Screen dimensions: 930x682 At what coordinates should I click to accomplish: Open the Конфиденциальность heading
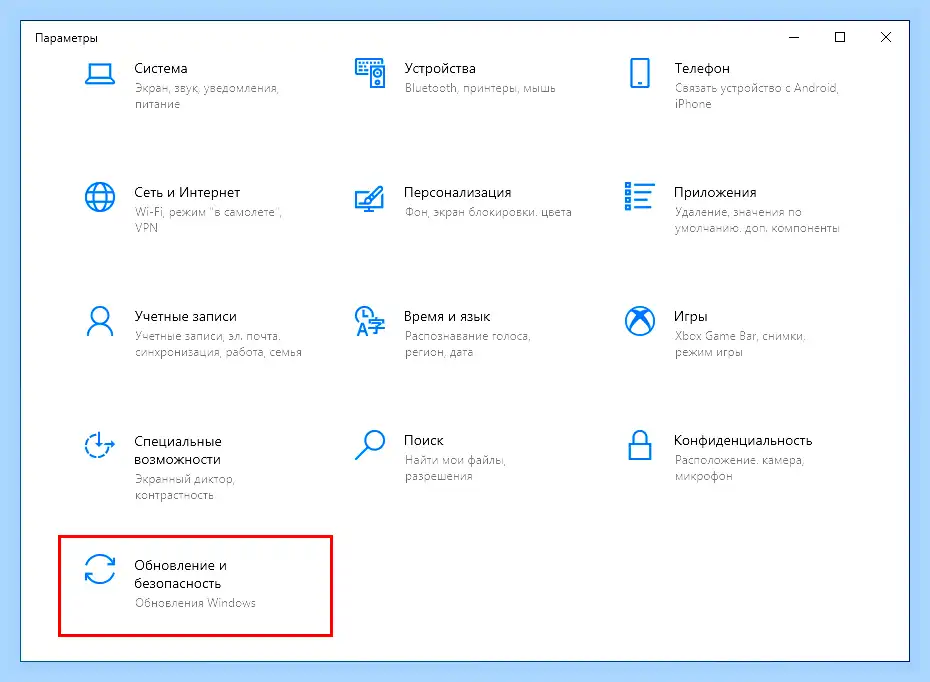pos(743,441)
